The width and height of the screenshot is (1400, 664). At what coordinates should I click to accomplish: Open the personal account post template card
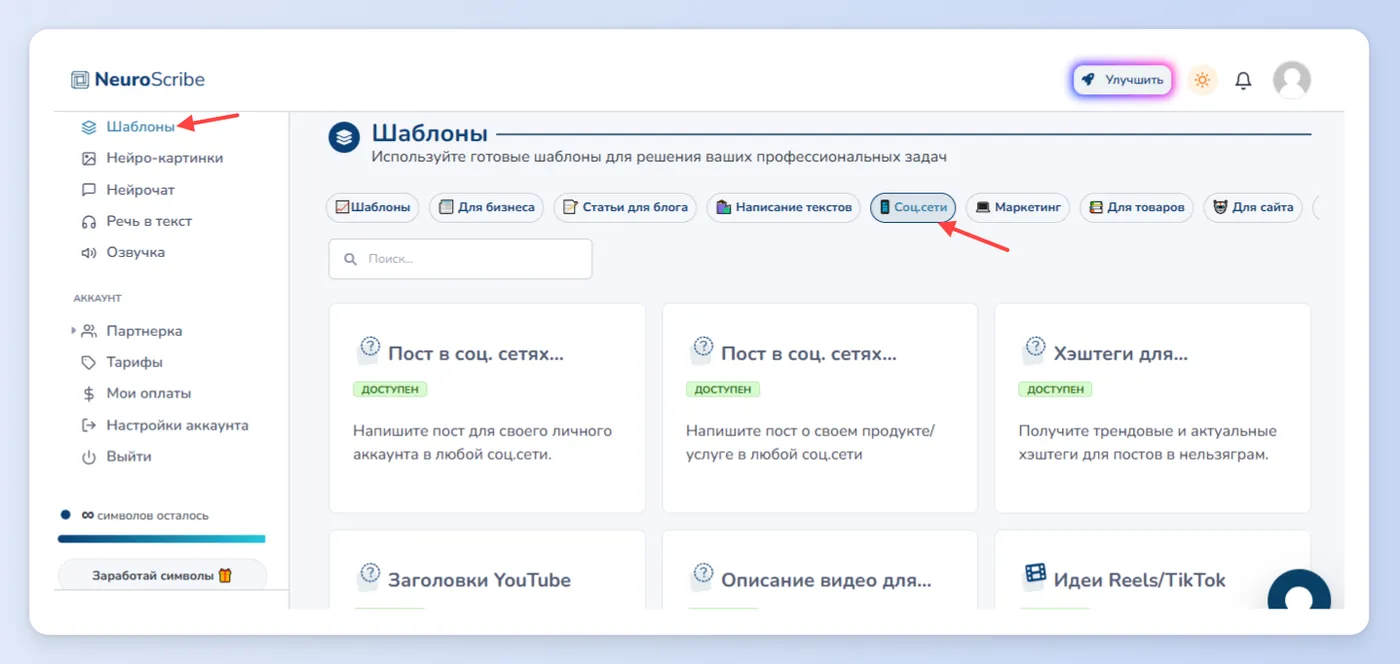click(487, 408)
